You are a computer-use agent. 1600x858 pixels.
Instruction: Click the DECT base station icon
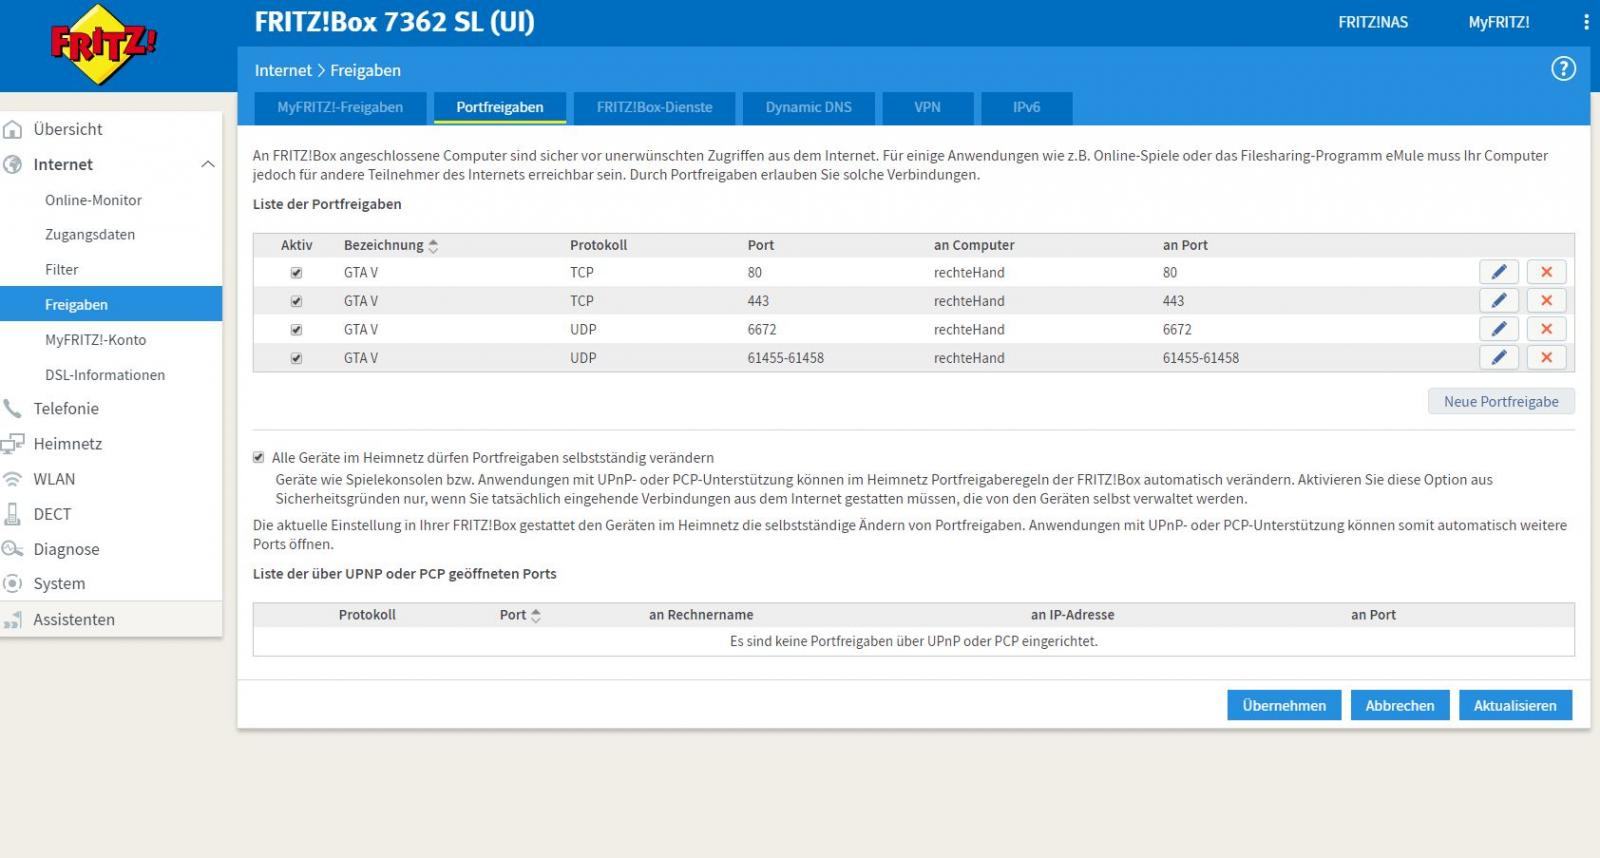13,514
